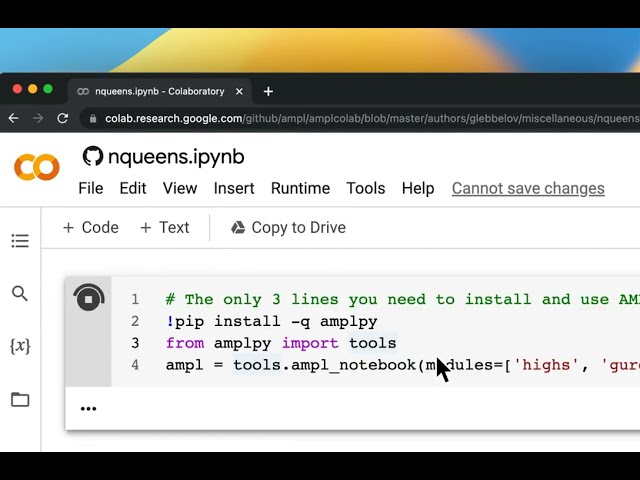Click the Colab CO logo
The height and width of the screenshot is (480, 640).
tap(37, 167)
